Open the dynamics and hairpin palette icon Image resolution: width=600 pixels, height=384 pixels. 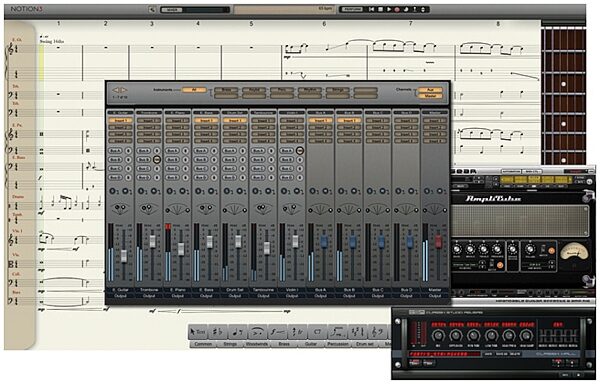[277, 332]
